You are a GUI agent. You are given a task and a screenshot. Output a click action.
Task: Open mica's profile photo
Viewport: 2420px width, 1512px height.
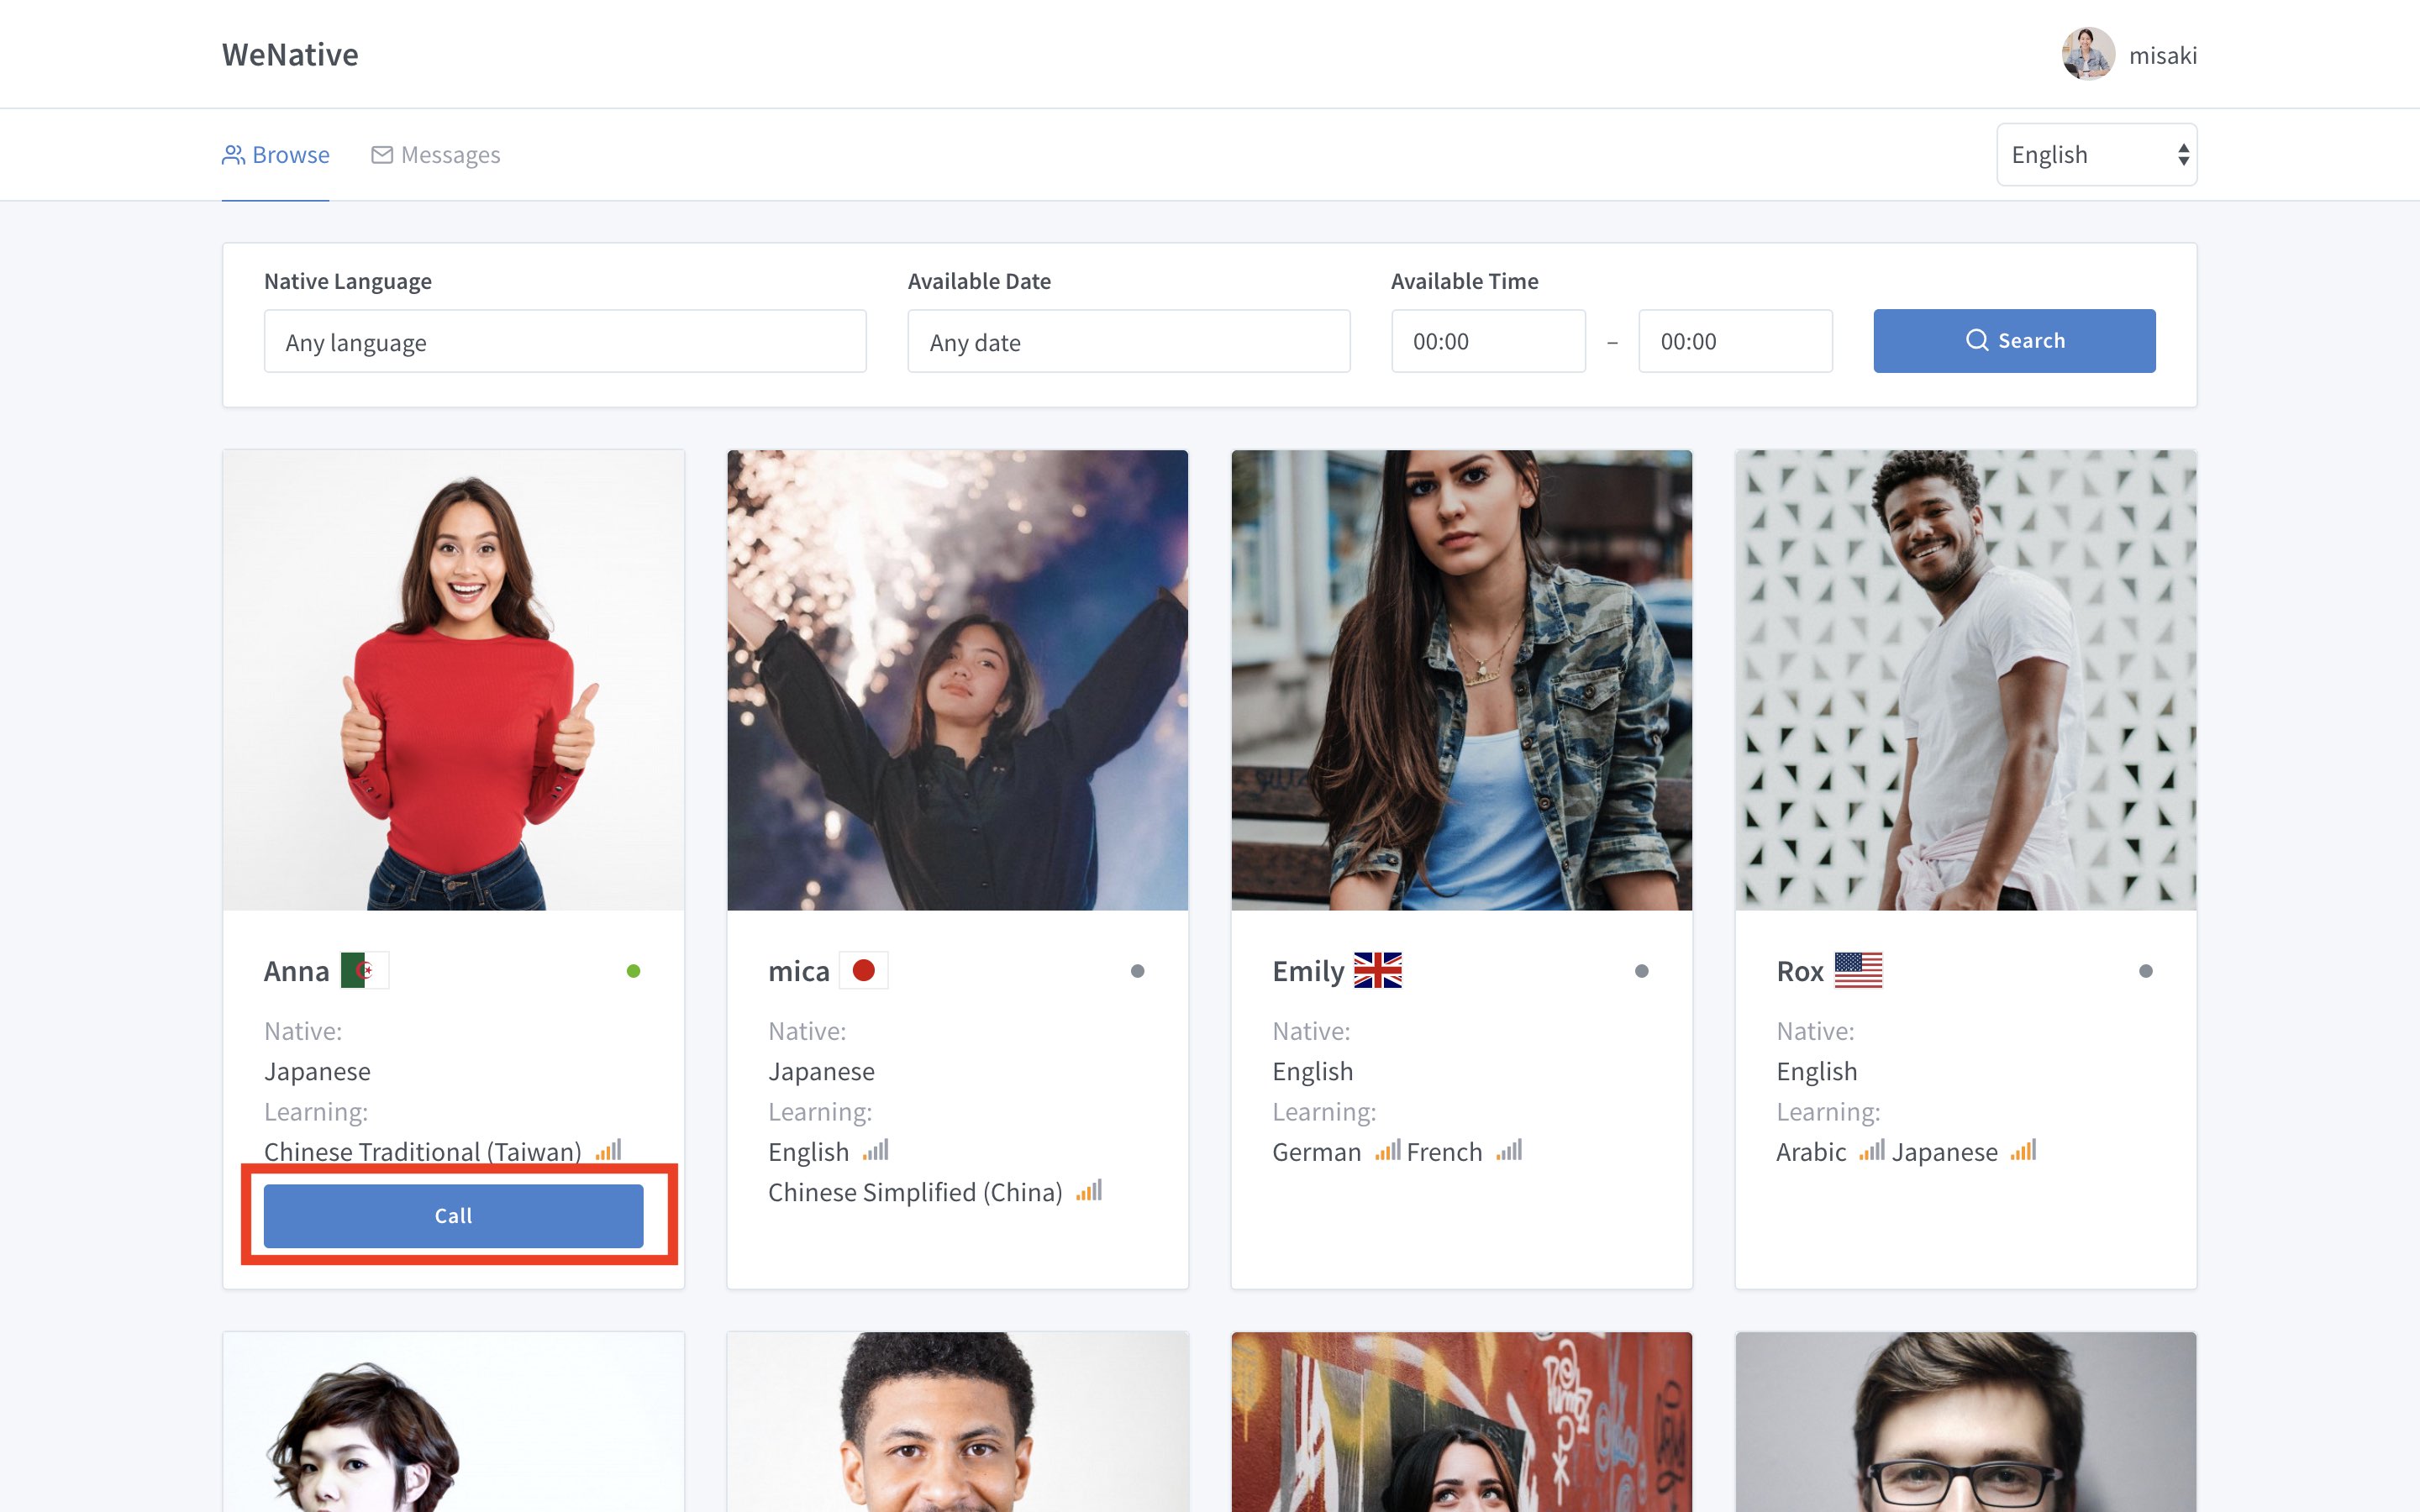point(957,680)
